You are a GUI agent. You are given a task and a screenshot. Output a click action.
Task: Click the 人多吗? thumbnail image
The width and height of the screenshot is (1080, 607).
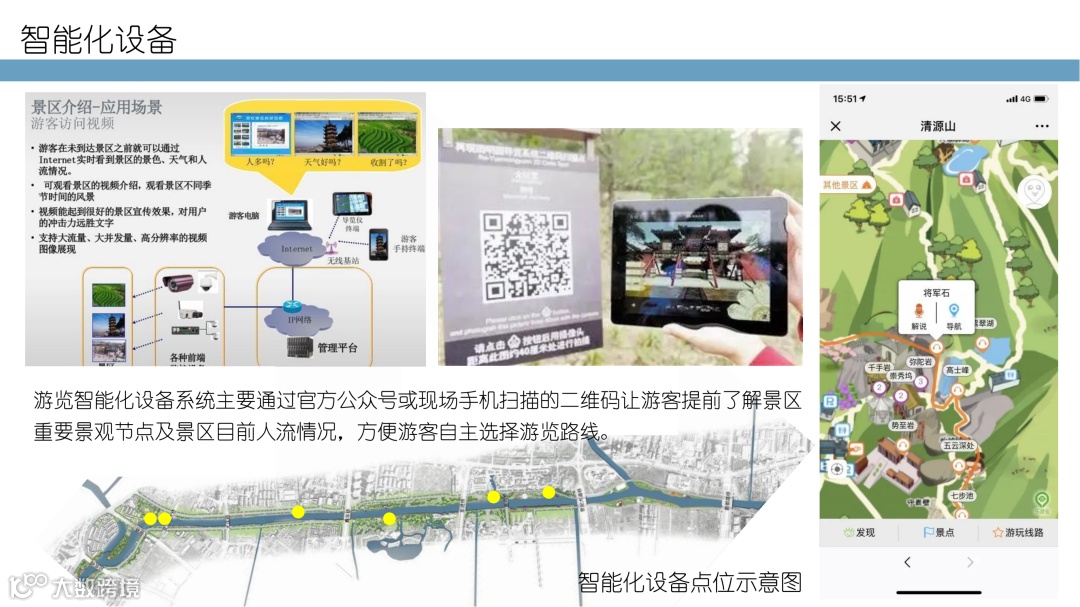click(260, 135)
